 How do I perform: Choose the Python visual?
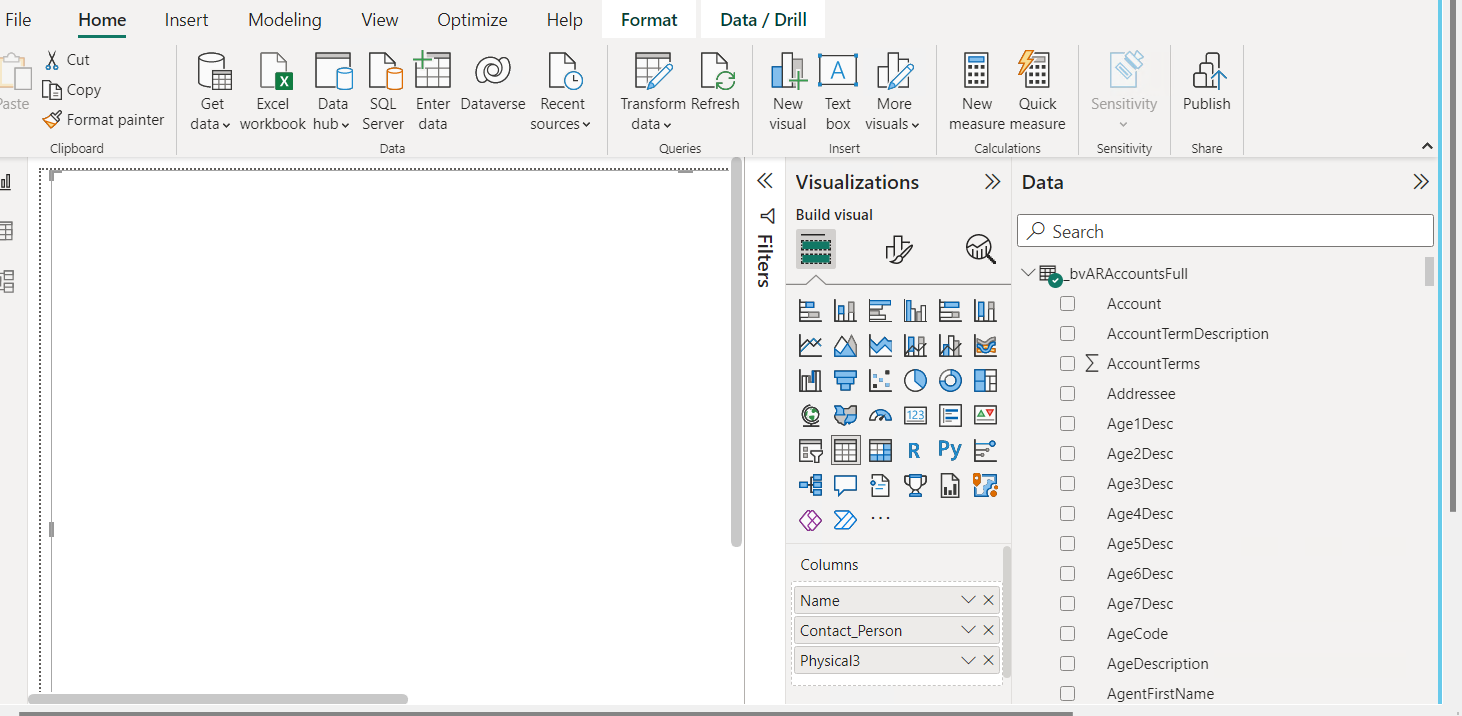950,451
